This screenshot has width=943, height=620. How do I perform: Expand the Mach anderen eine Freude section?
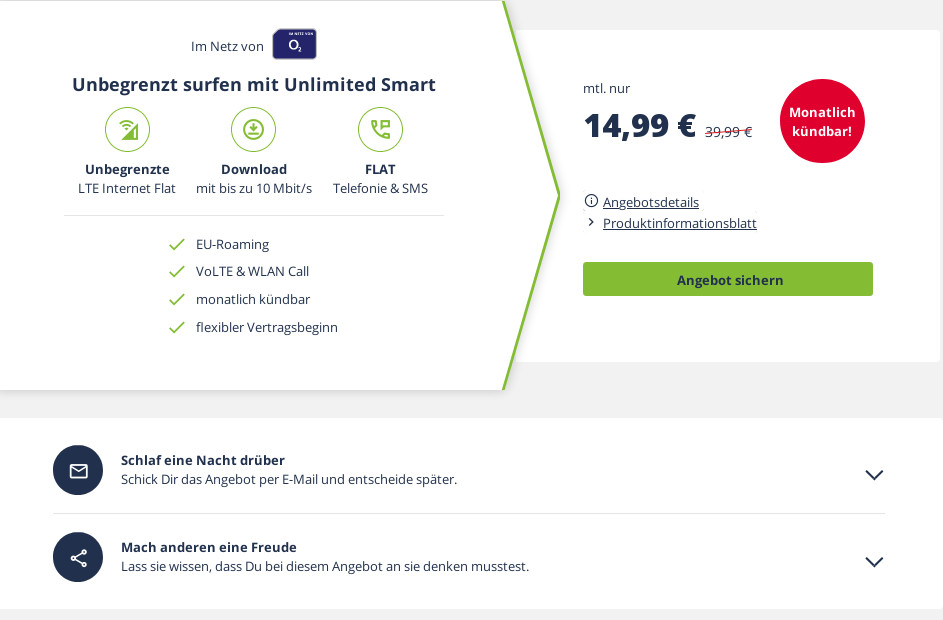(874, 562)
